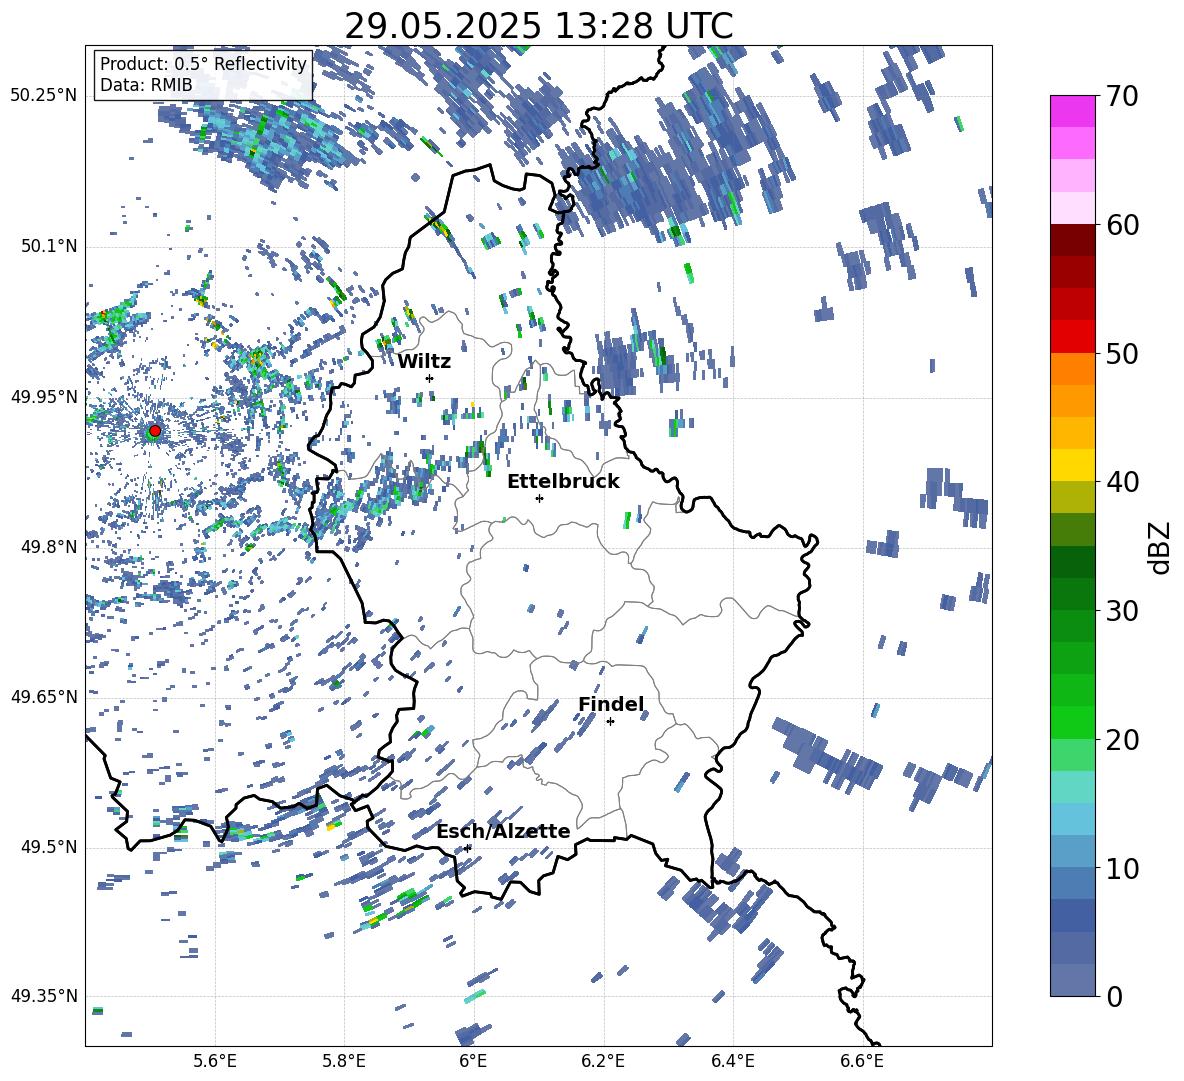
Task: Click the 30 tick on colorbar
Action: [1121, 611]
